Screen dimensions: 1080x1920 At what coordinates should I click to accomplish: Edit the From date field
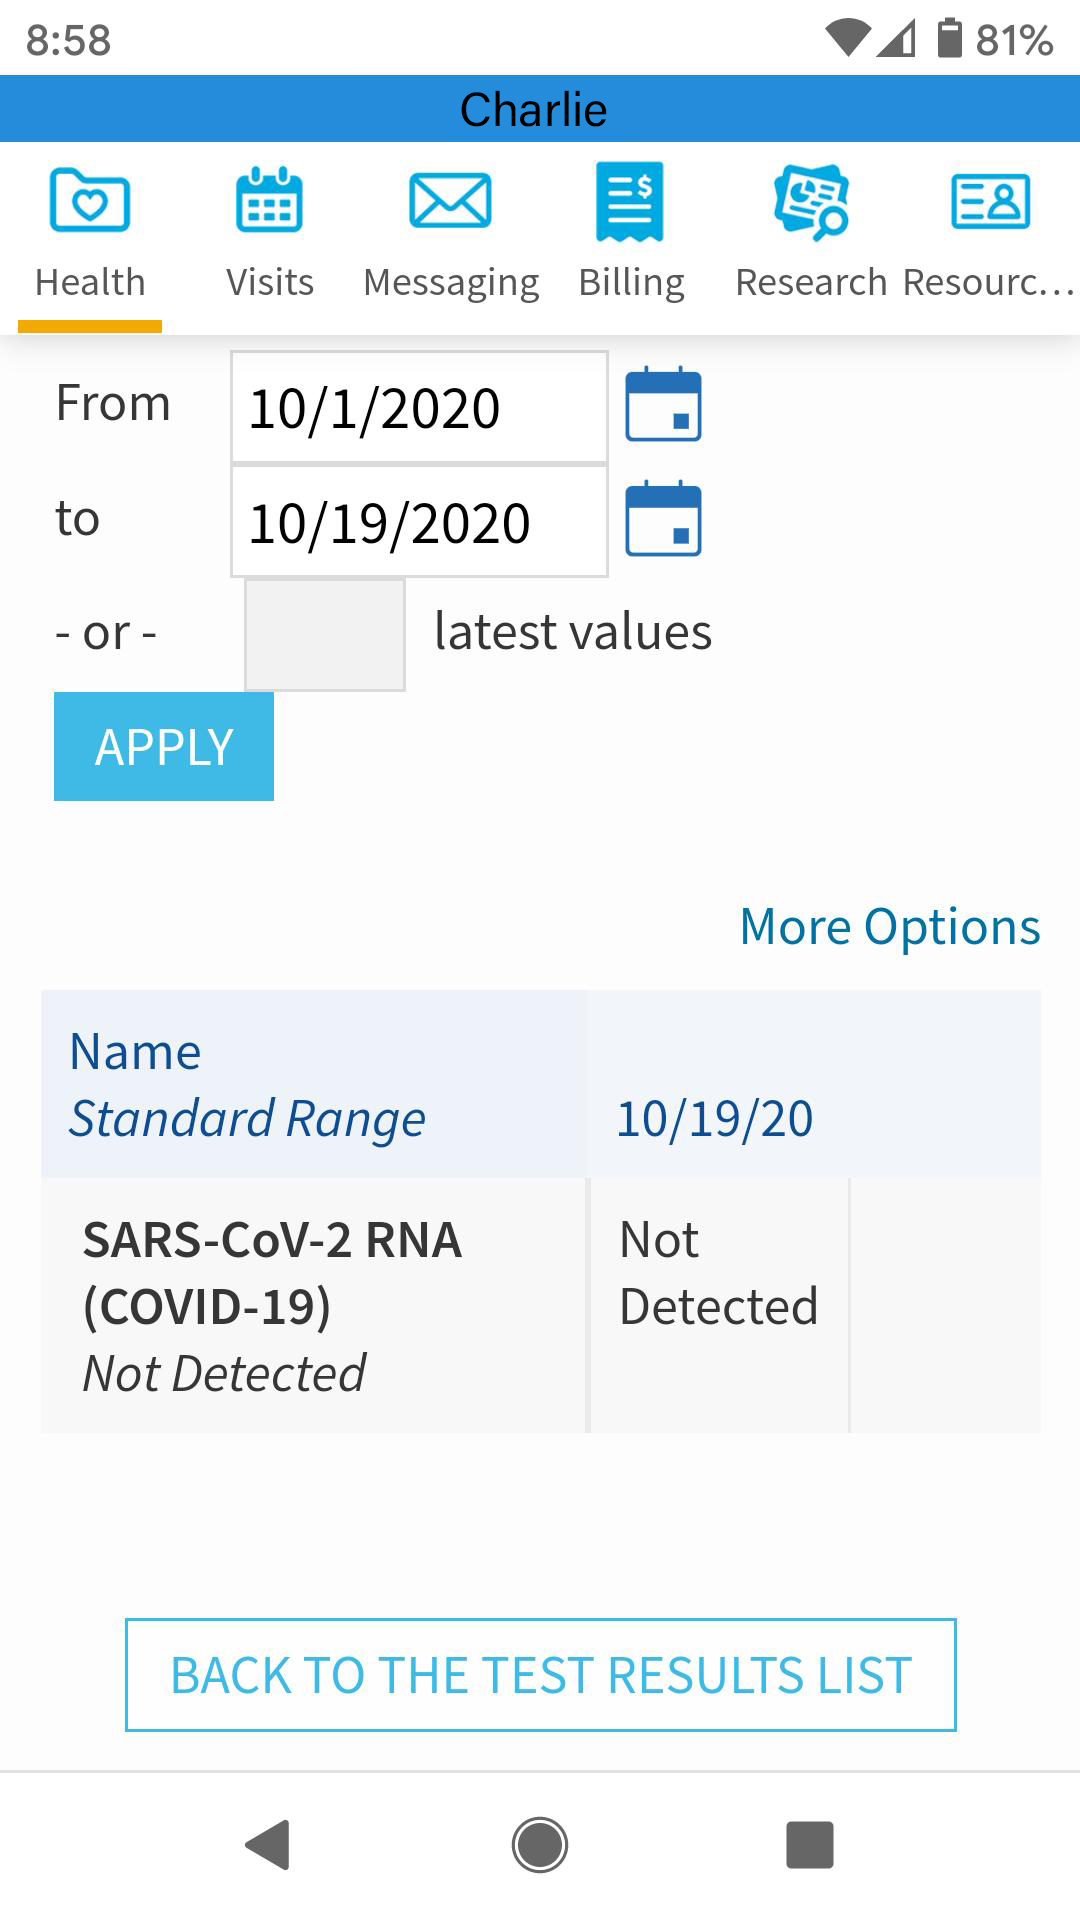click(419, 408)
